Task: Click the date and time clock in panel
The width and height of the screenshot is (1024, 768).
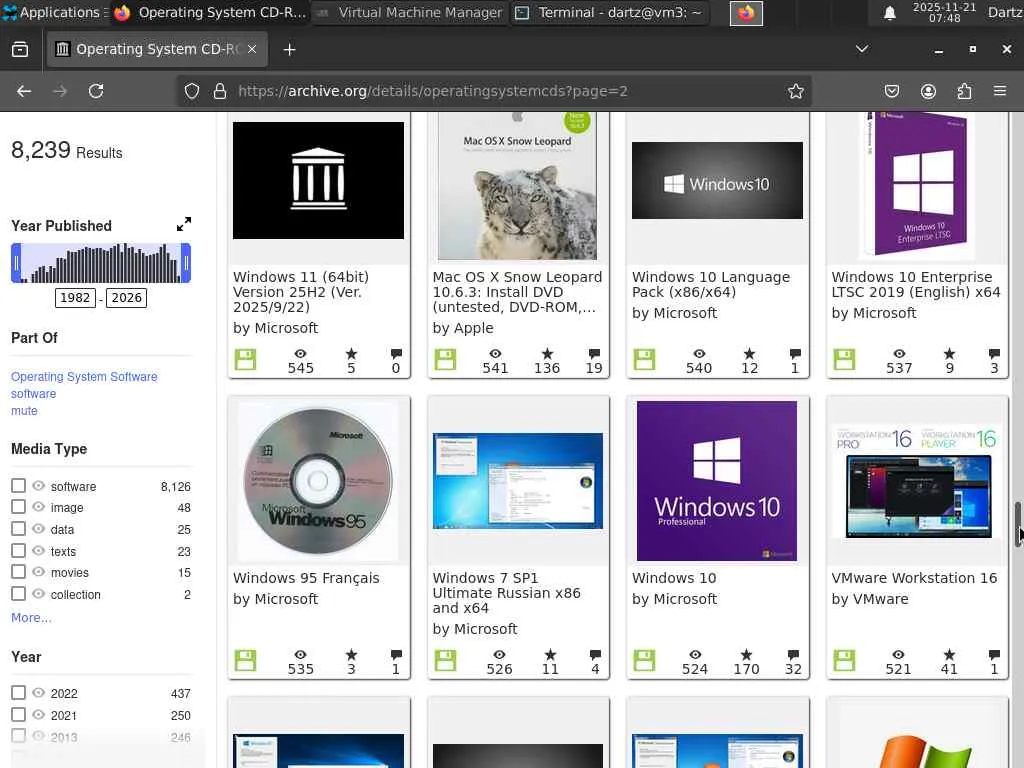Action: coord(944,12)
